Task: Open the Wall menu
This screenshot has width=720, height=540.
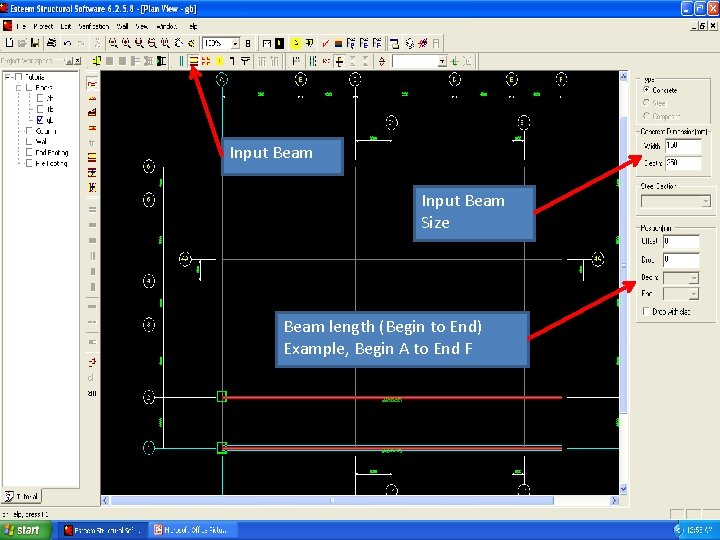Action: (x=123, y=27)
